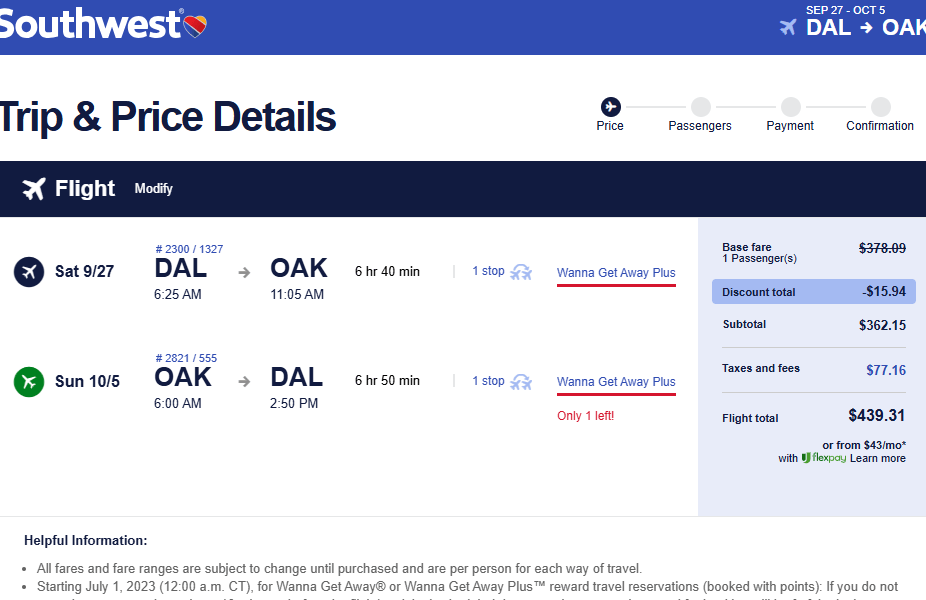This screenshot has width=926, height=600.
Task: Click the departing flight icon for Sat 9/27
Action: coord(30,271)
